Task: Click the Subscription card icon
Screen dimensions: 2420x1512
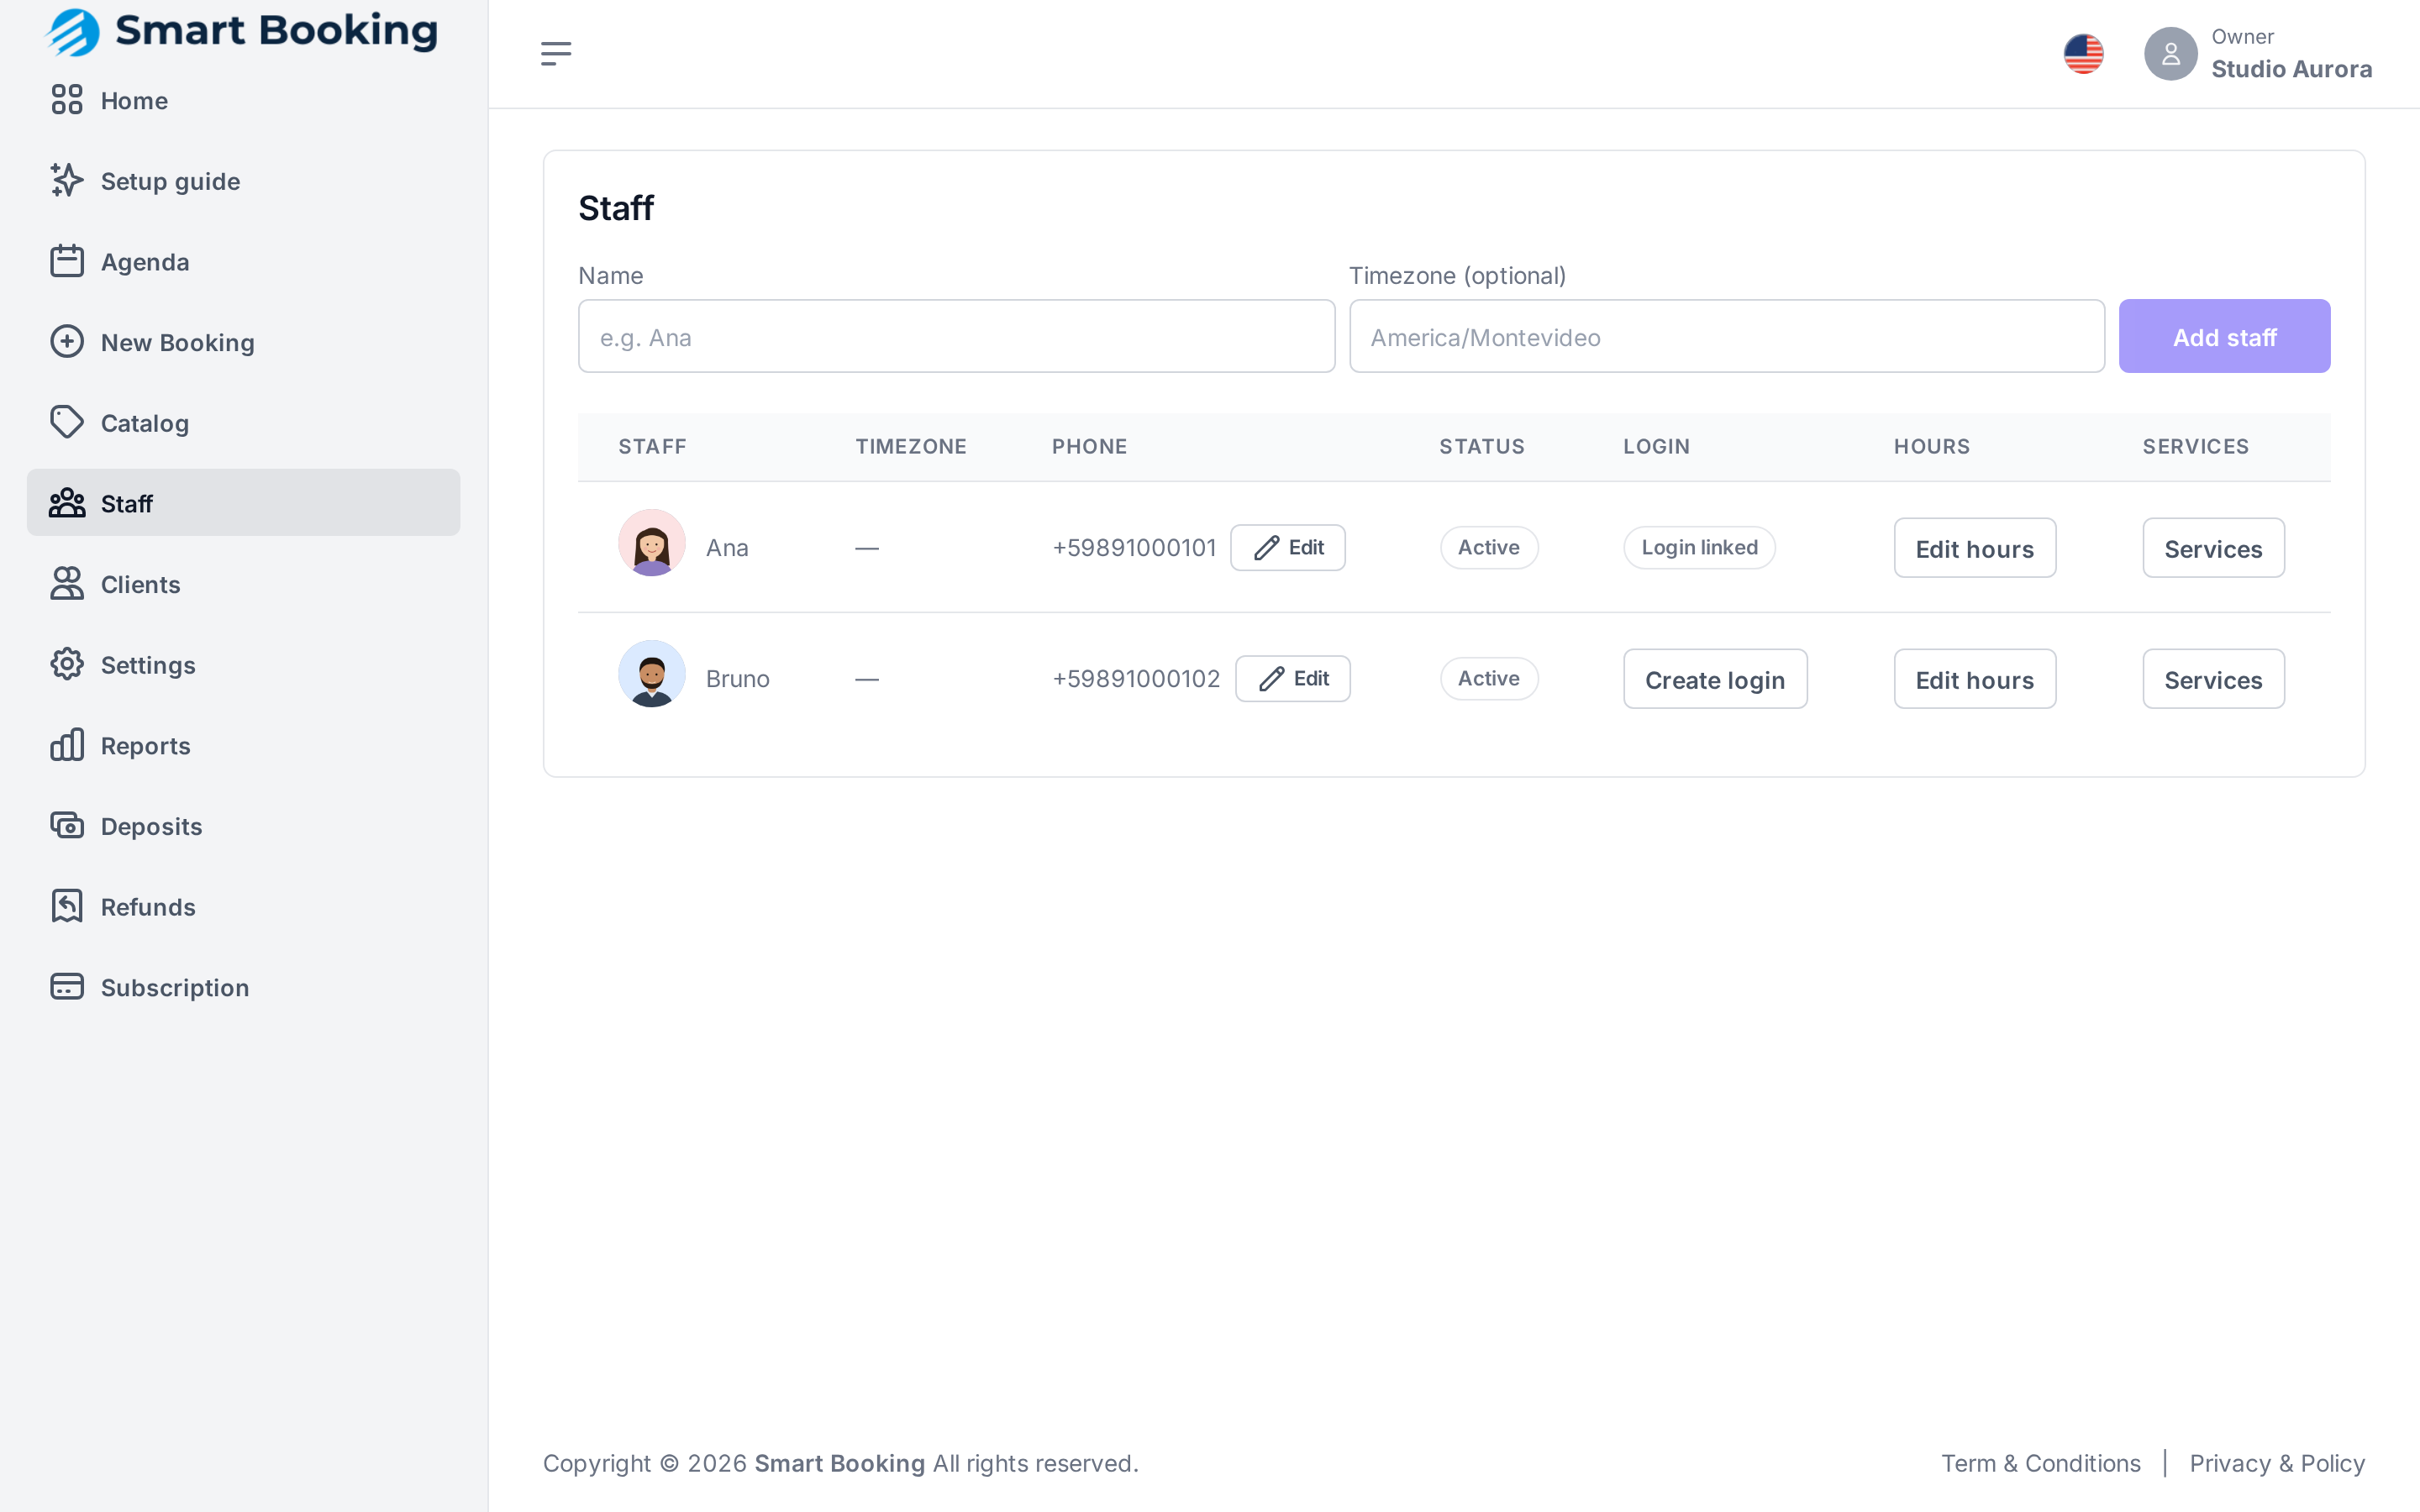Action: click(x=67, y=987)
